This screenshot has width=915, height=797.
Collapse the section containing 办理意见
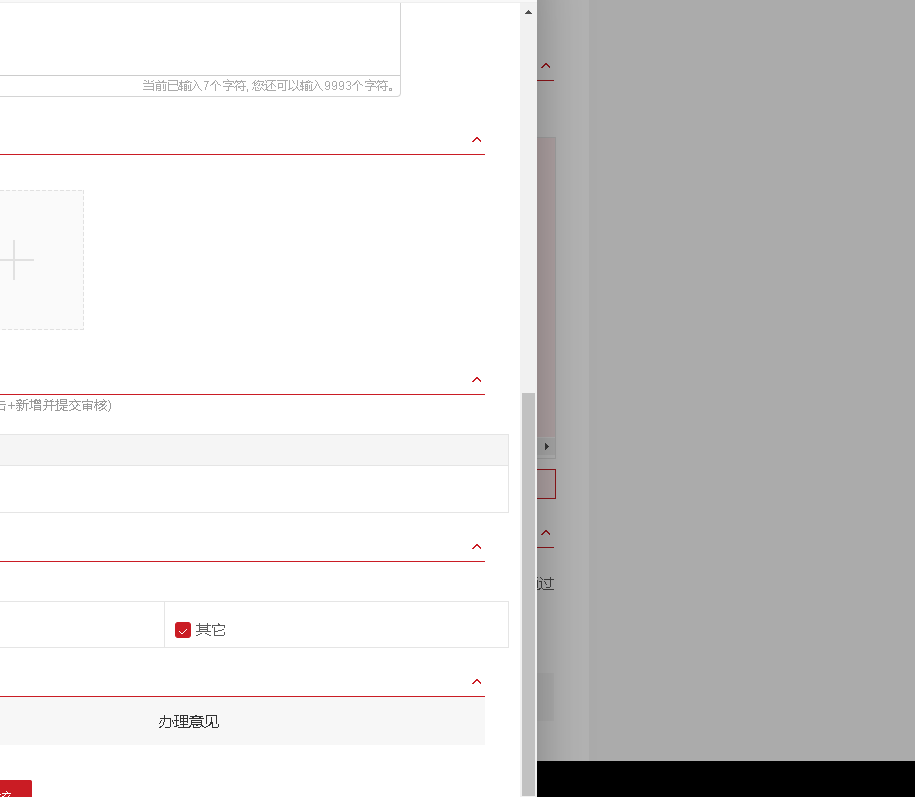(x=477, y=682)
